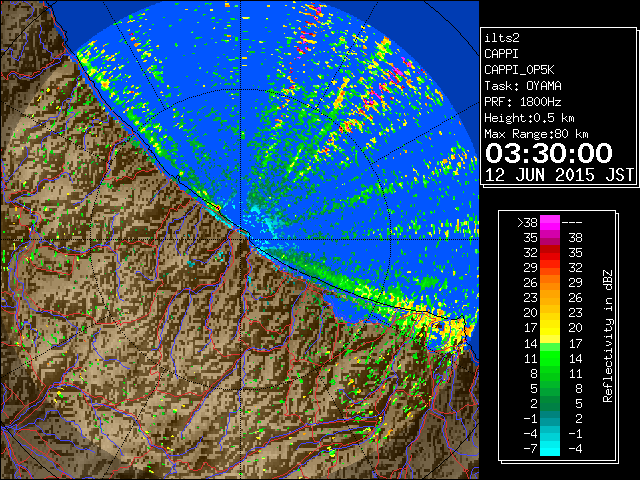Pick the bright magenta >38 dBZ legend swatch
The image size is (640, 480).
pyautogui.click(x=550, y=222)
